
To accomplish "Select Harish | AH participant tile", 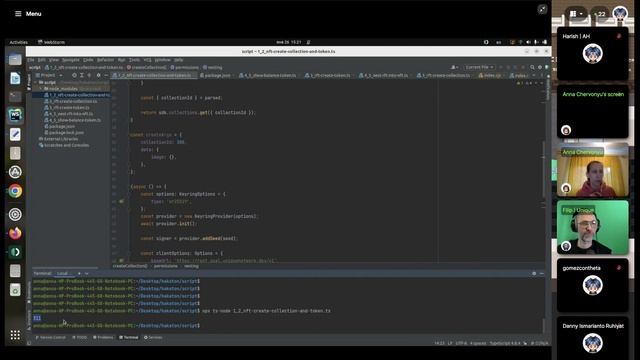I will (x=593, y=53).
